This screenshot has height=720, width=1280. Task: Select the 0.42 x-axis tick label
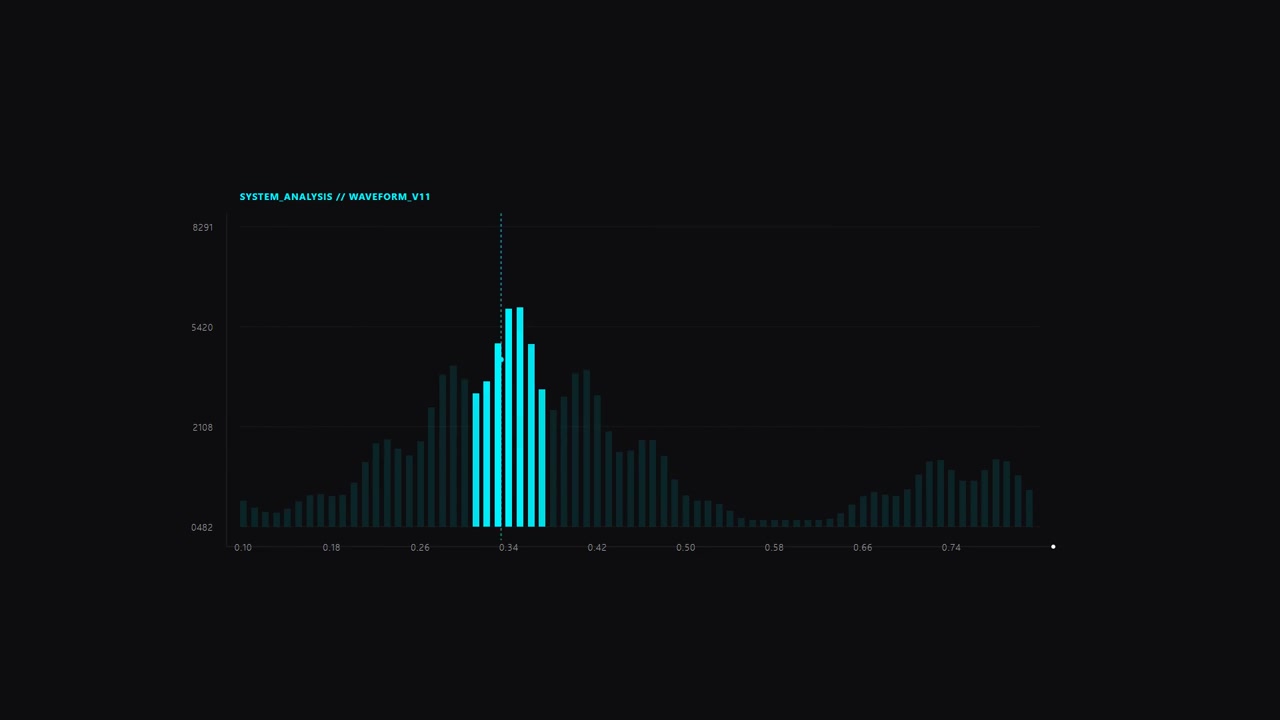coord(597,548)
